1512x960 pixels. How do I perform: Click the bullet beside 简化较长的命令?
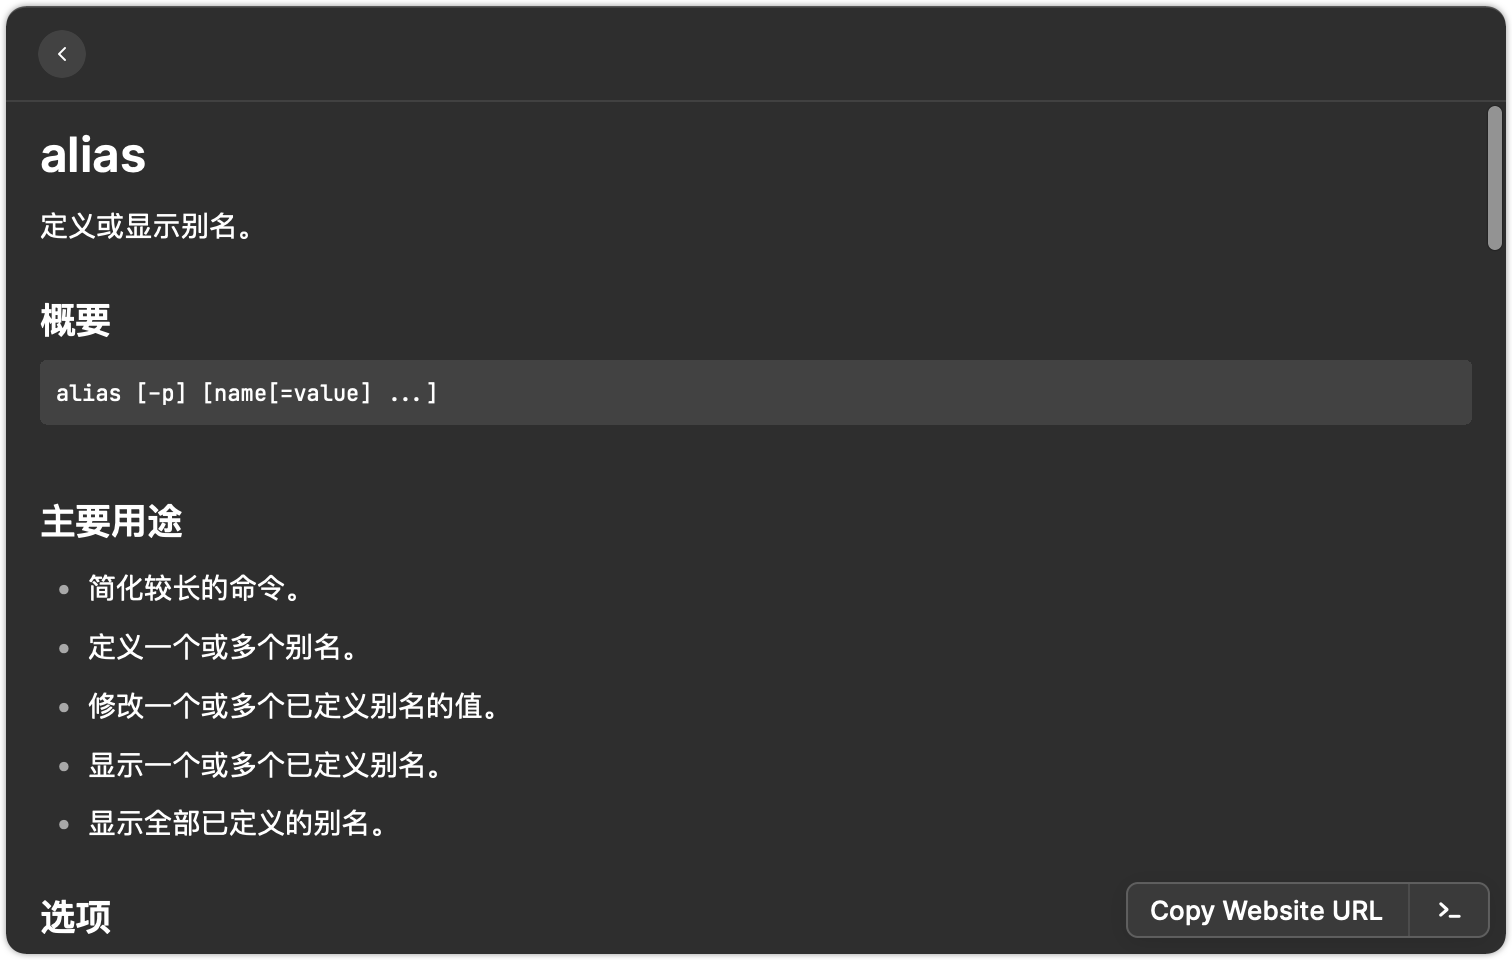pyautogui.click(x=64, y=589)
